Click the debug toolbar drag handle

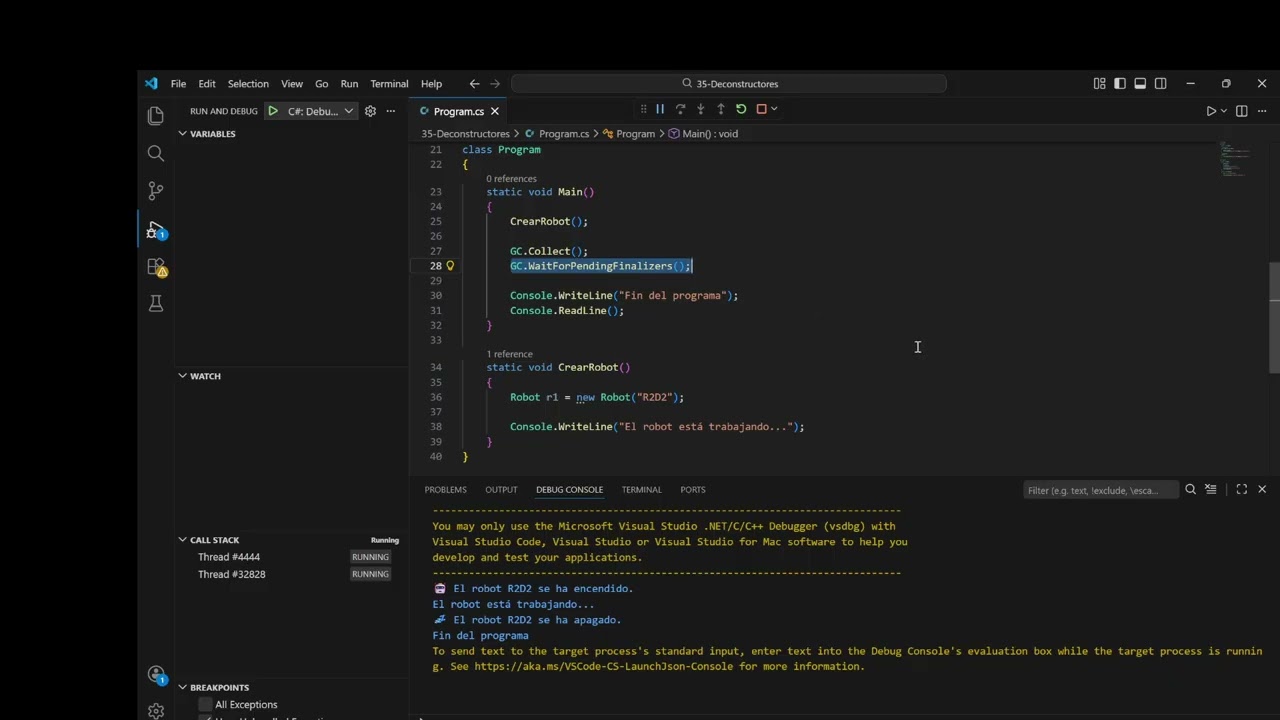pyautogui.click(x=644, y=109)
